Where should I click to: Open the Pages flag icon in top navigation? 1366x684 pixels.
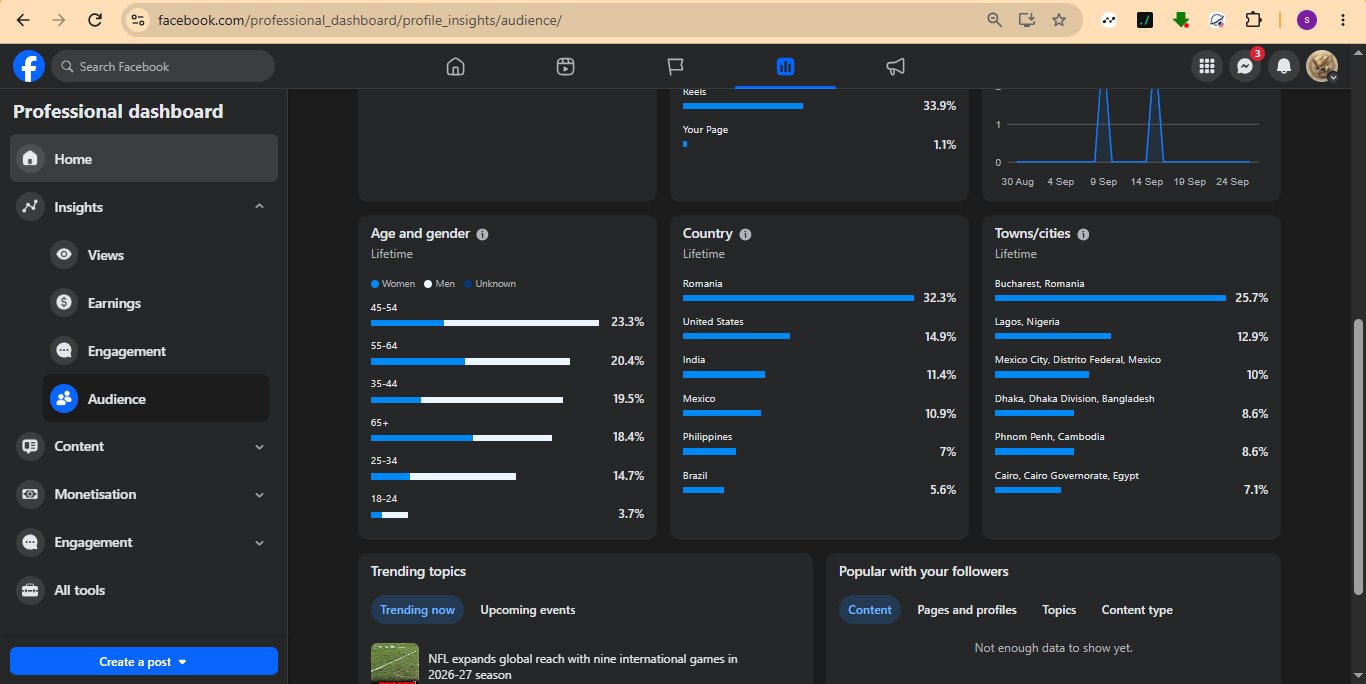coord(676,67)
